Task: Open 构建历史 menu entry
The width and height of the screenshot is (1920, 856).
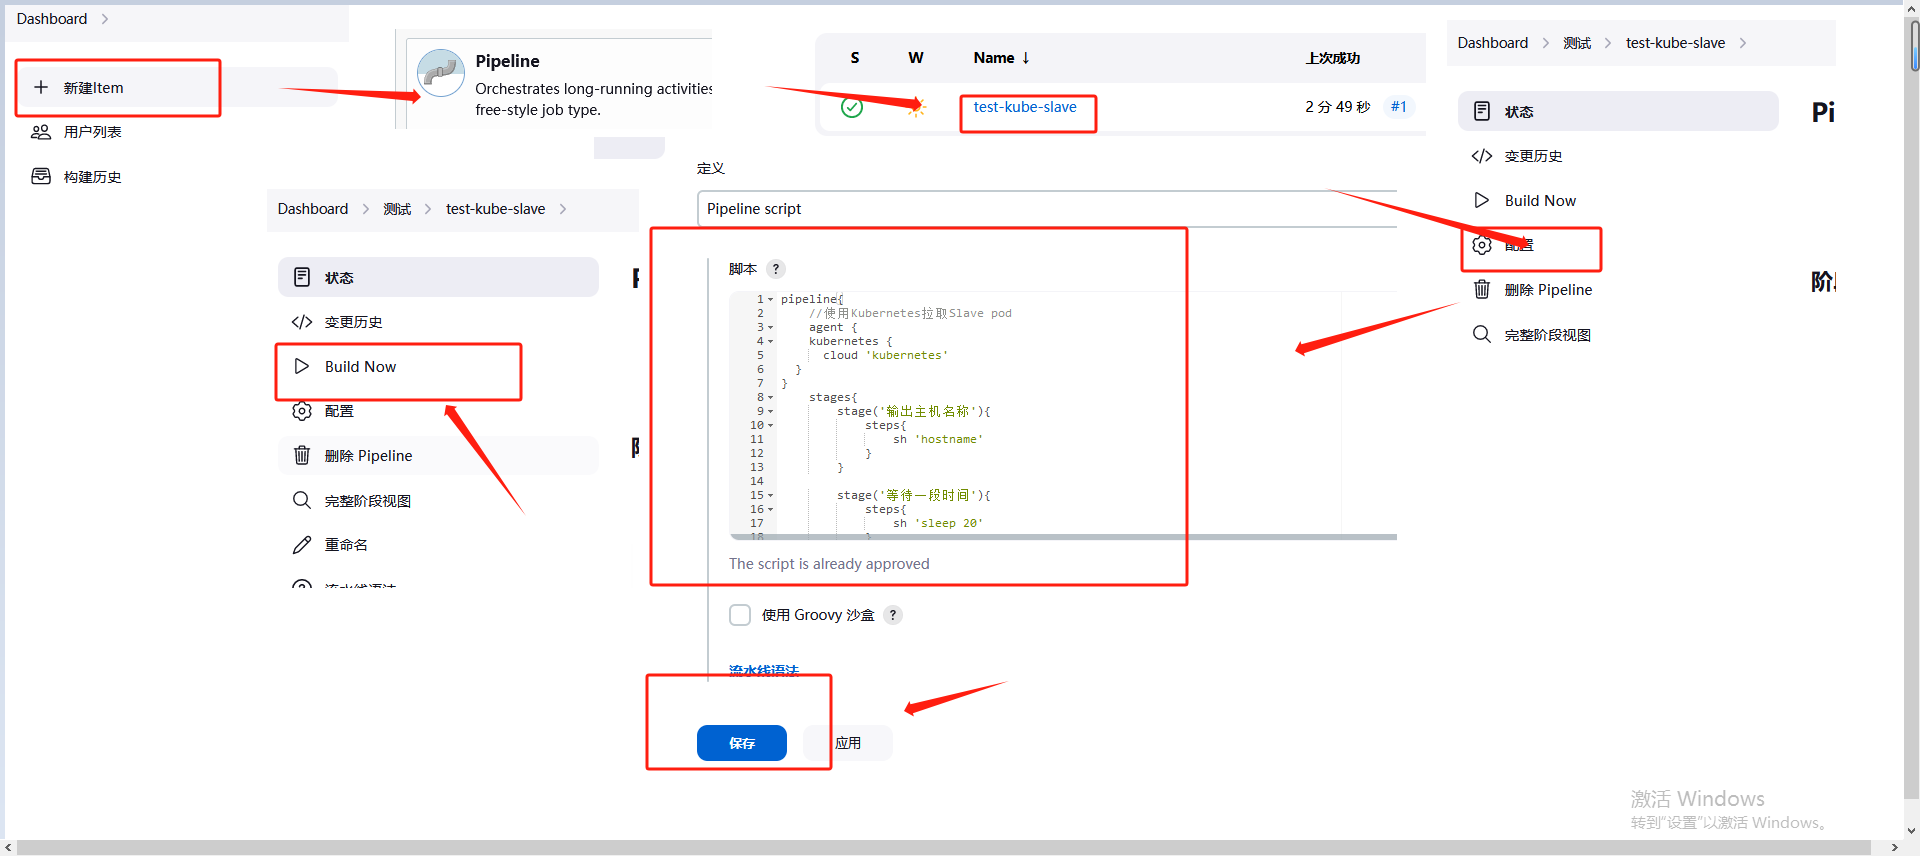Action: pos(92,176)
